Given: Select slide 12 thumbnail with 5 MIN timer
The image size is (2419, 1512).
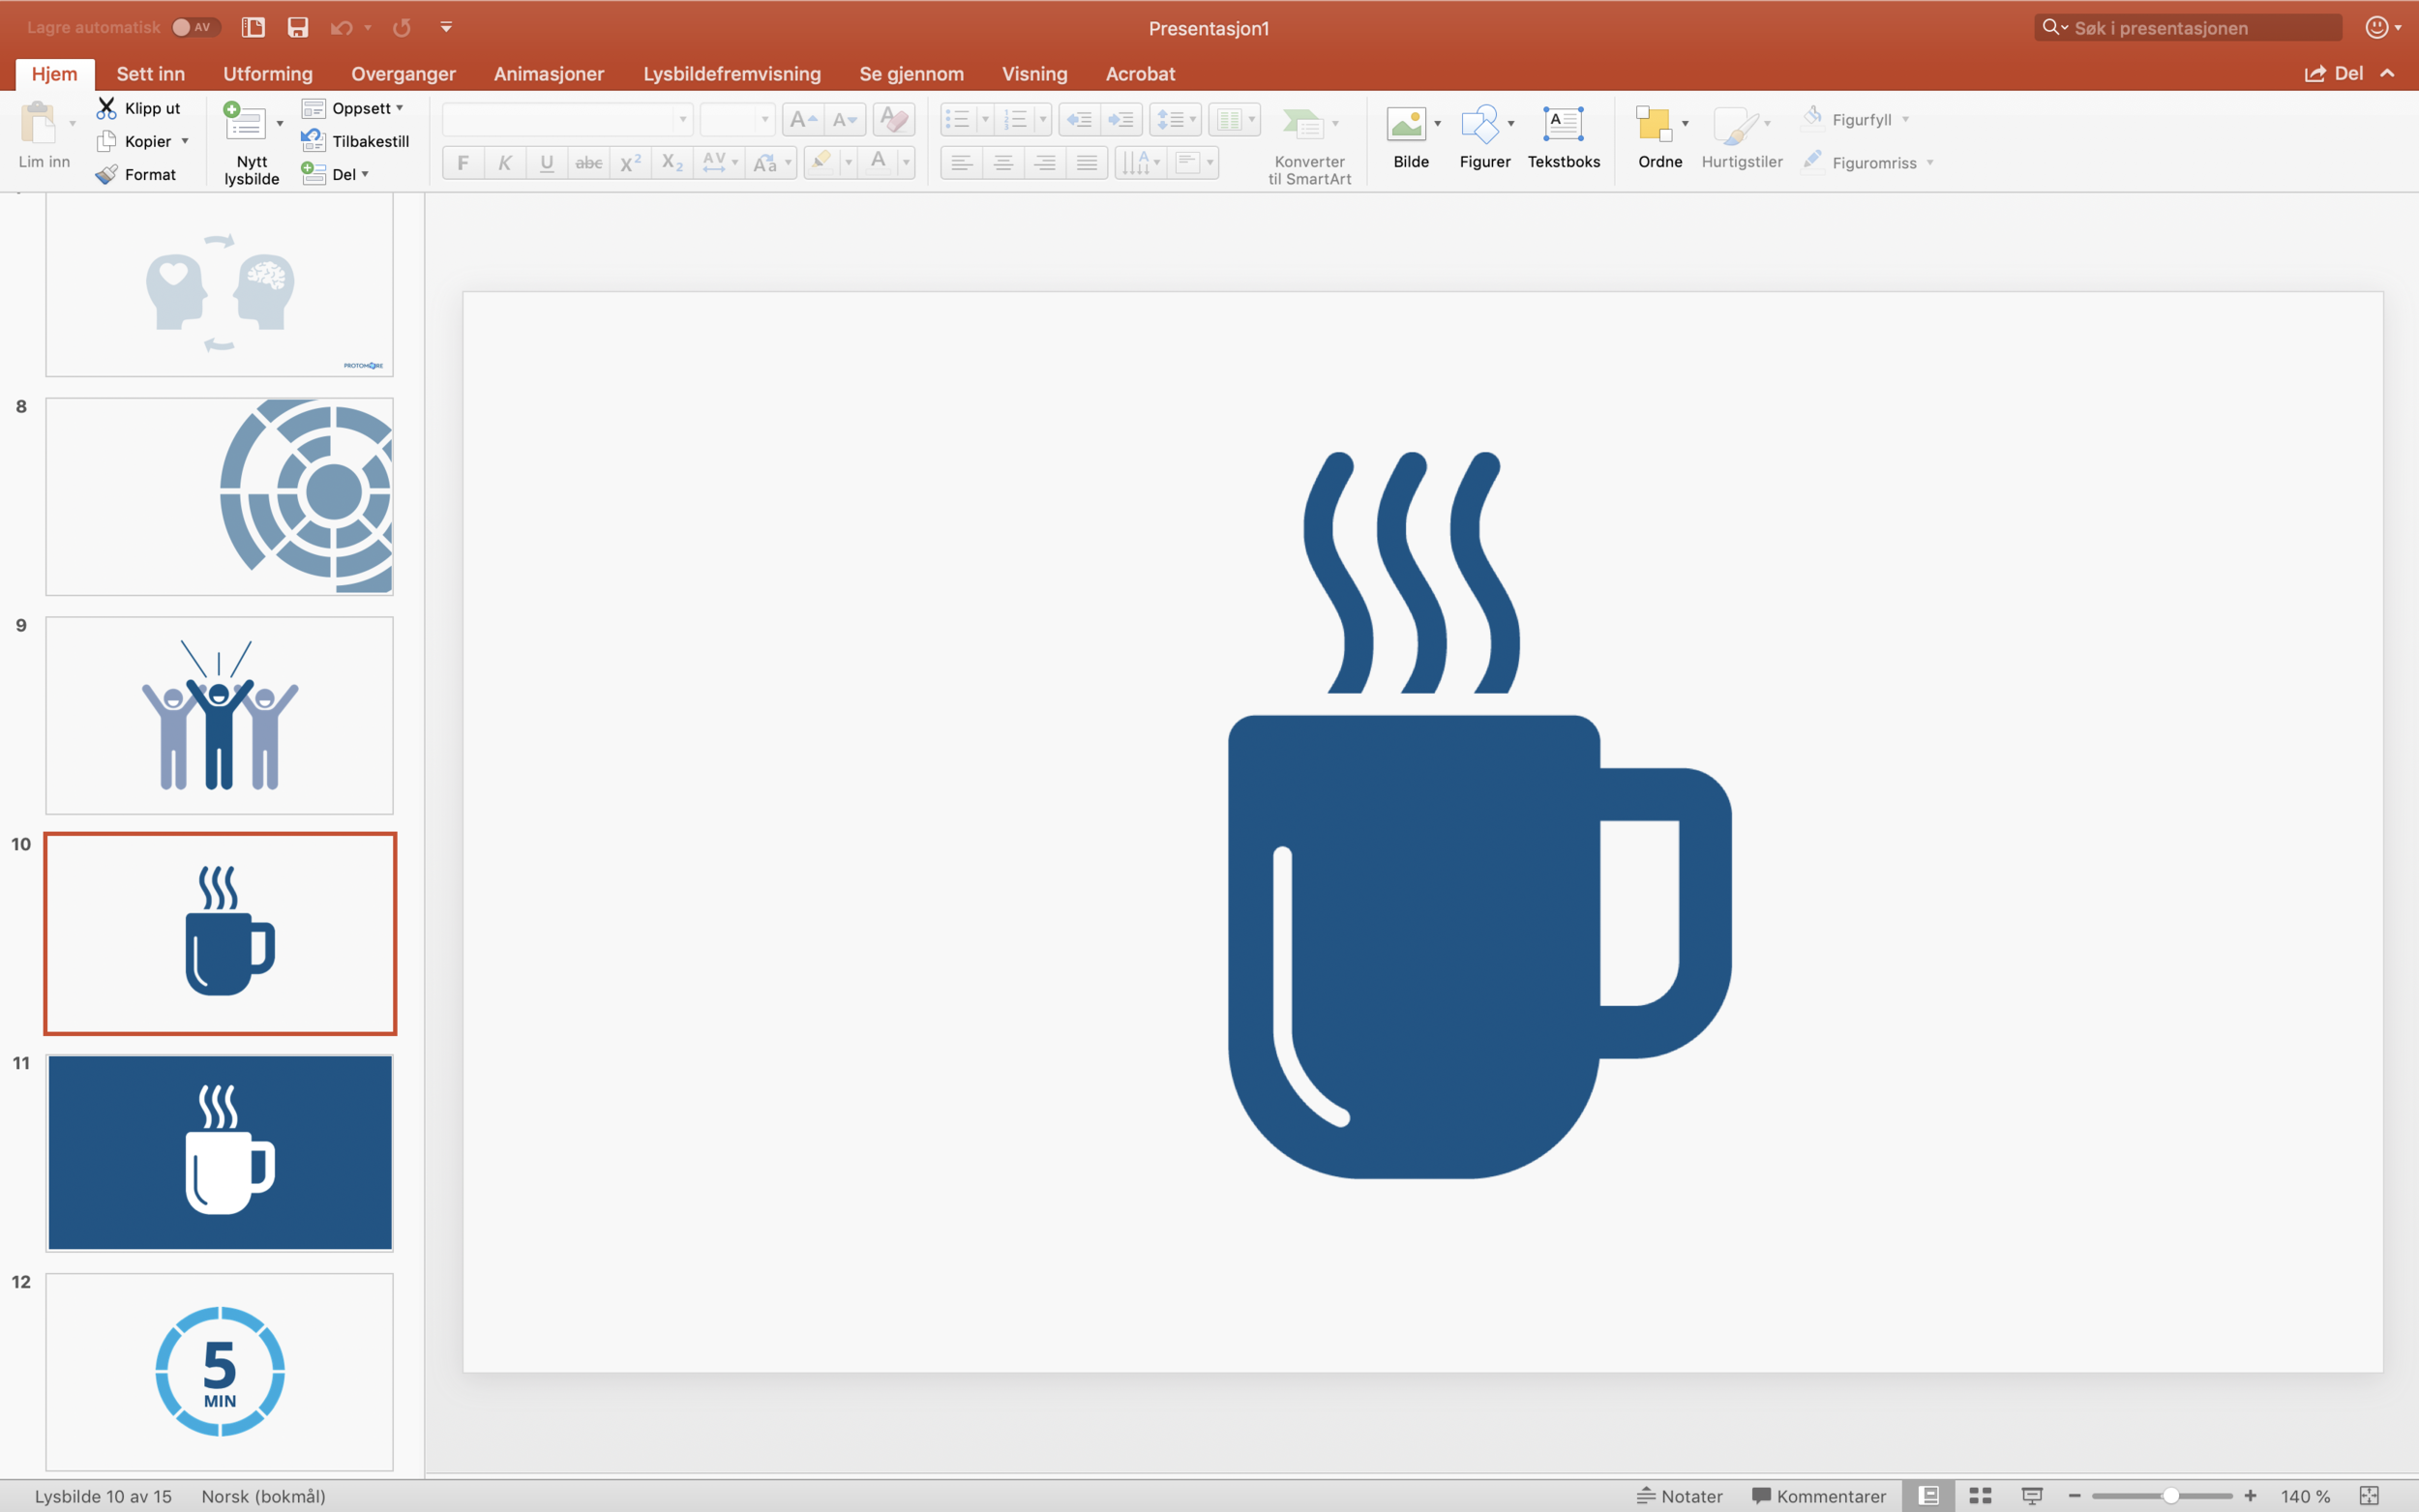Looking at the screenshot, I should 219,1371.
